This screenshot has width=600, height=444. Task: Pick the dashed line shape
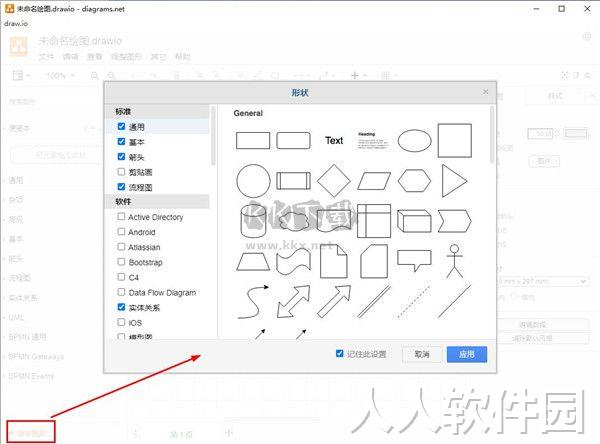(414, 302)
